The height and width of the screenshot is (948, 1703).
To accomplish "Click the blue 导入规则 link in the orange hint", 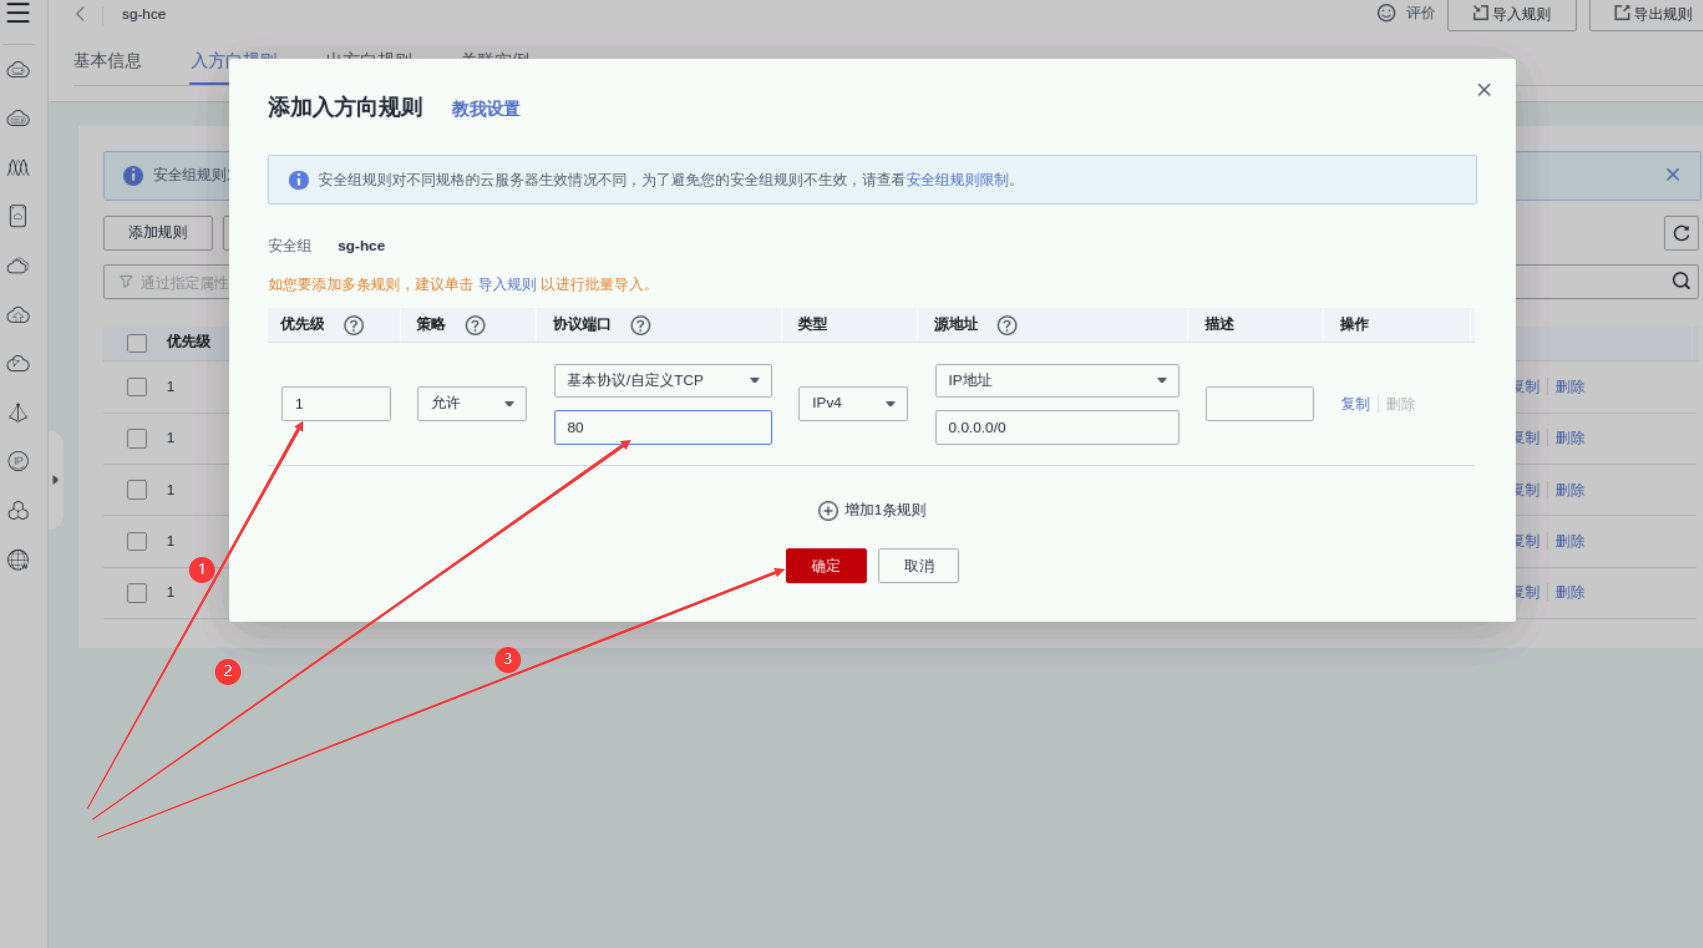I will coord(507,285).
